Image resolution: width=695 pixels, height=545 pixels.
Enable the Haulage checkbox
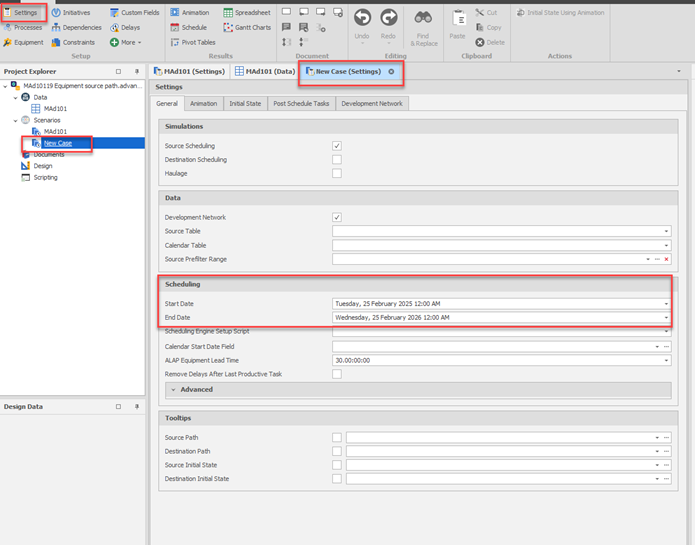pos(337,174)
